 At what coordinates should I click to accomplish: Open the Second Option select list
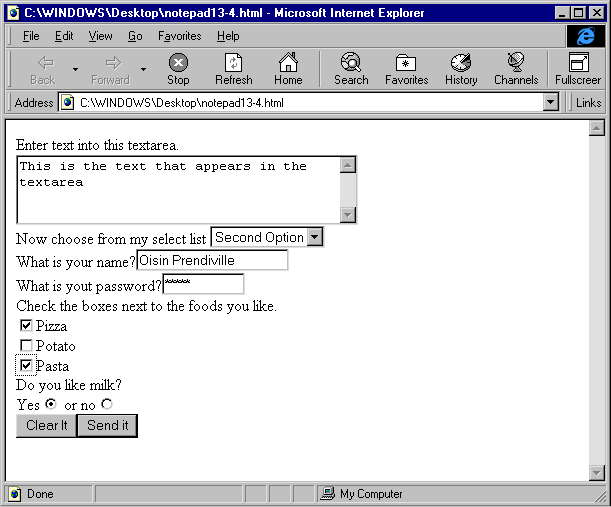coord(267,237)
